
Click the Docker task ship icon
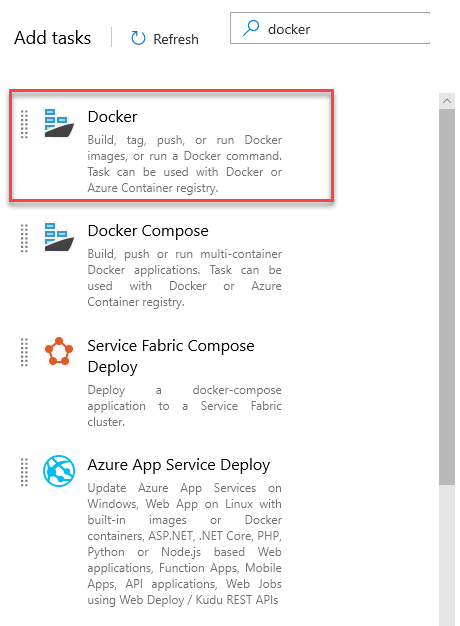point(59,123)
